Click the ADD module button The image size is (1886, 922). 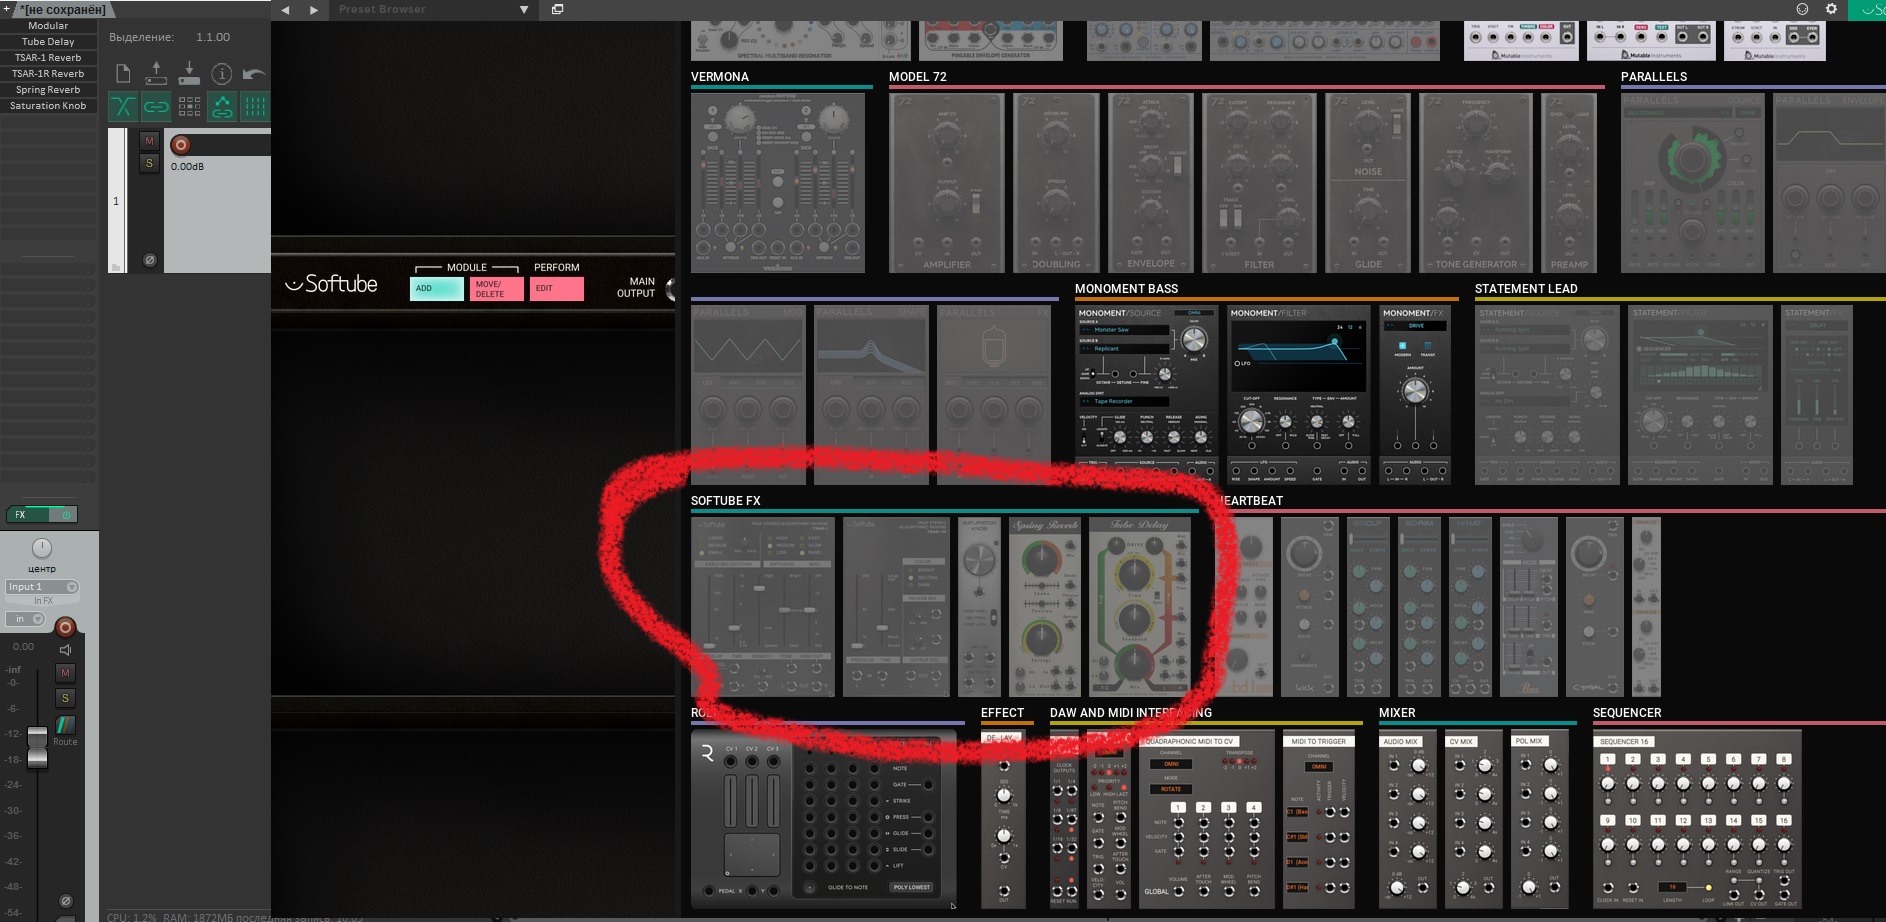(x=437, y=288)
